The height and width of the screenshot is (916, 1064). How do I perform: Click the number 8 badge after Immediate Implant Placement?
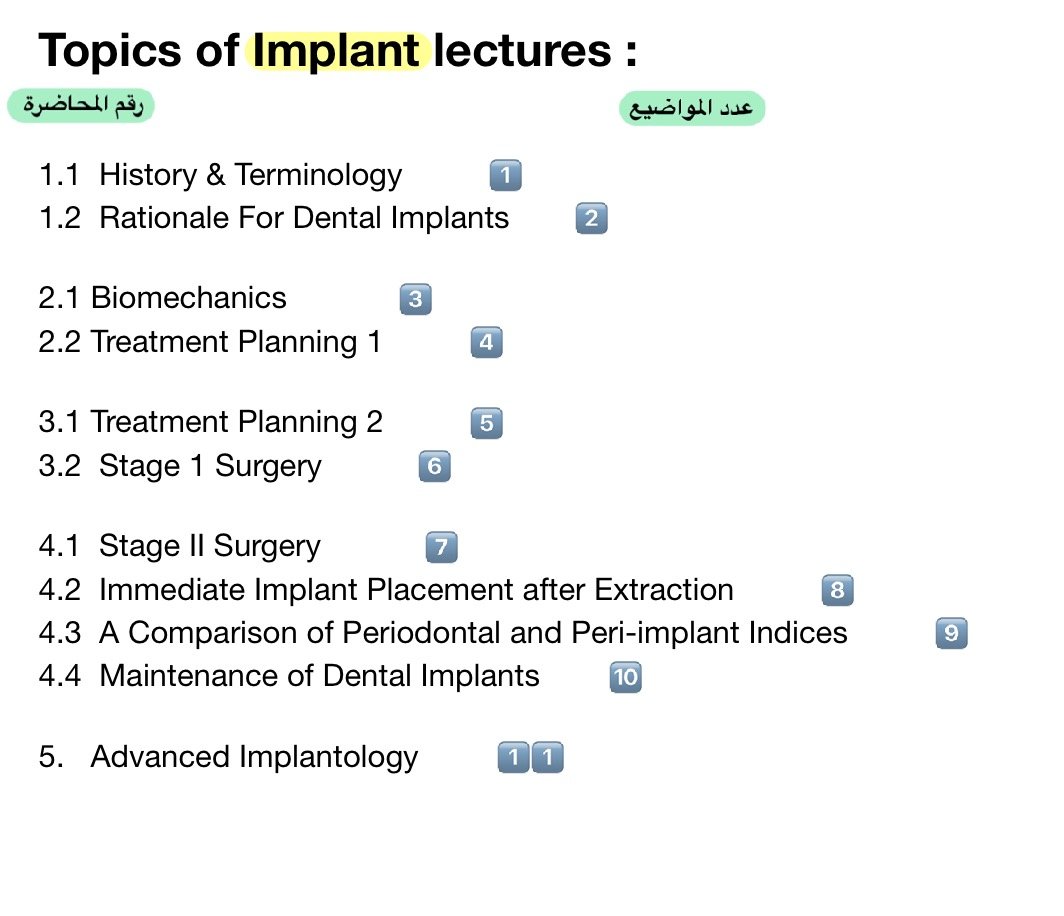(x=837, y=591)
